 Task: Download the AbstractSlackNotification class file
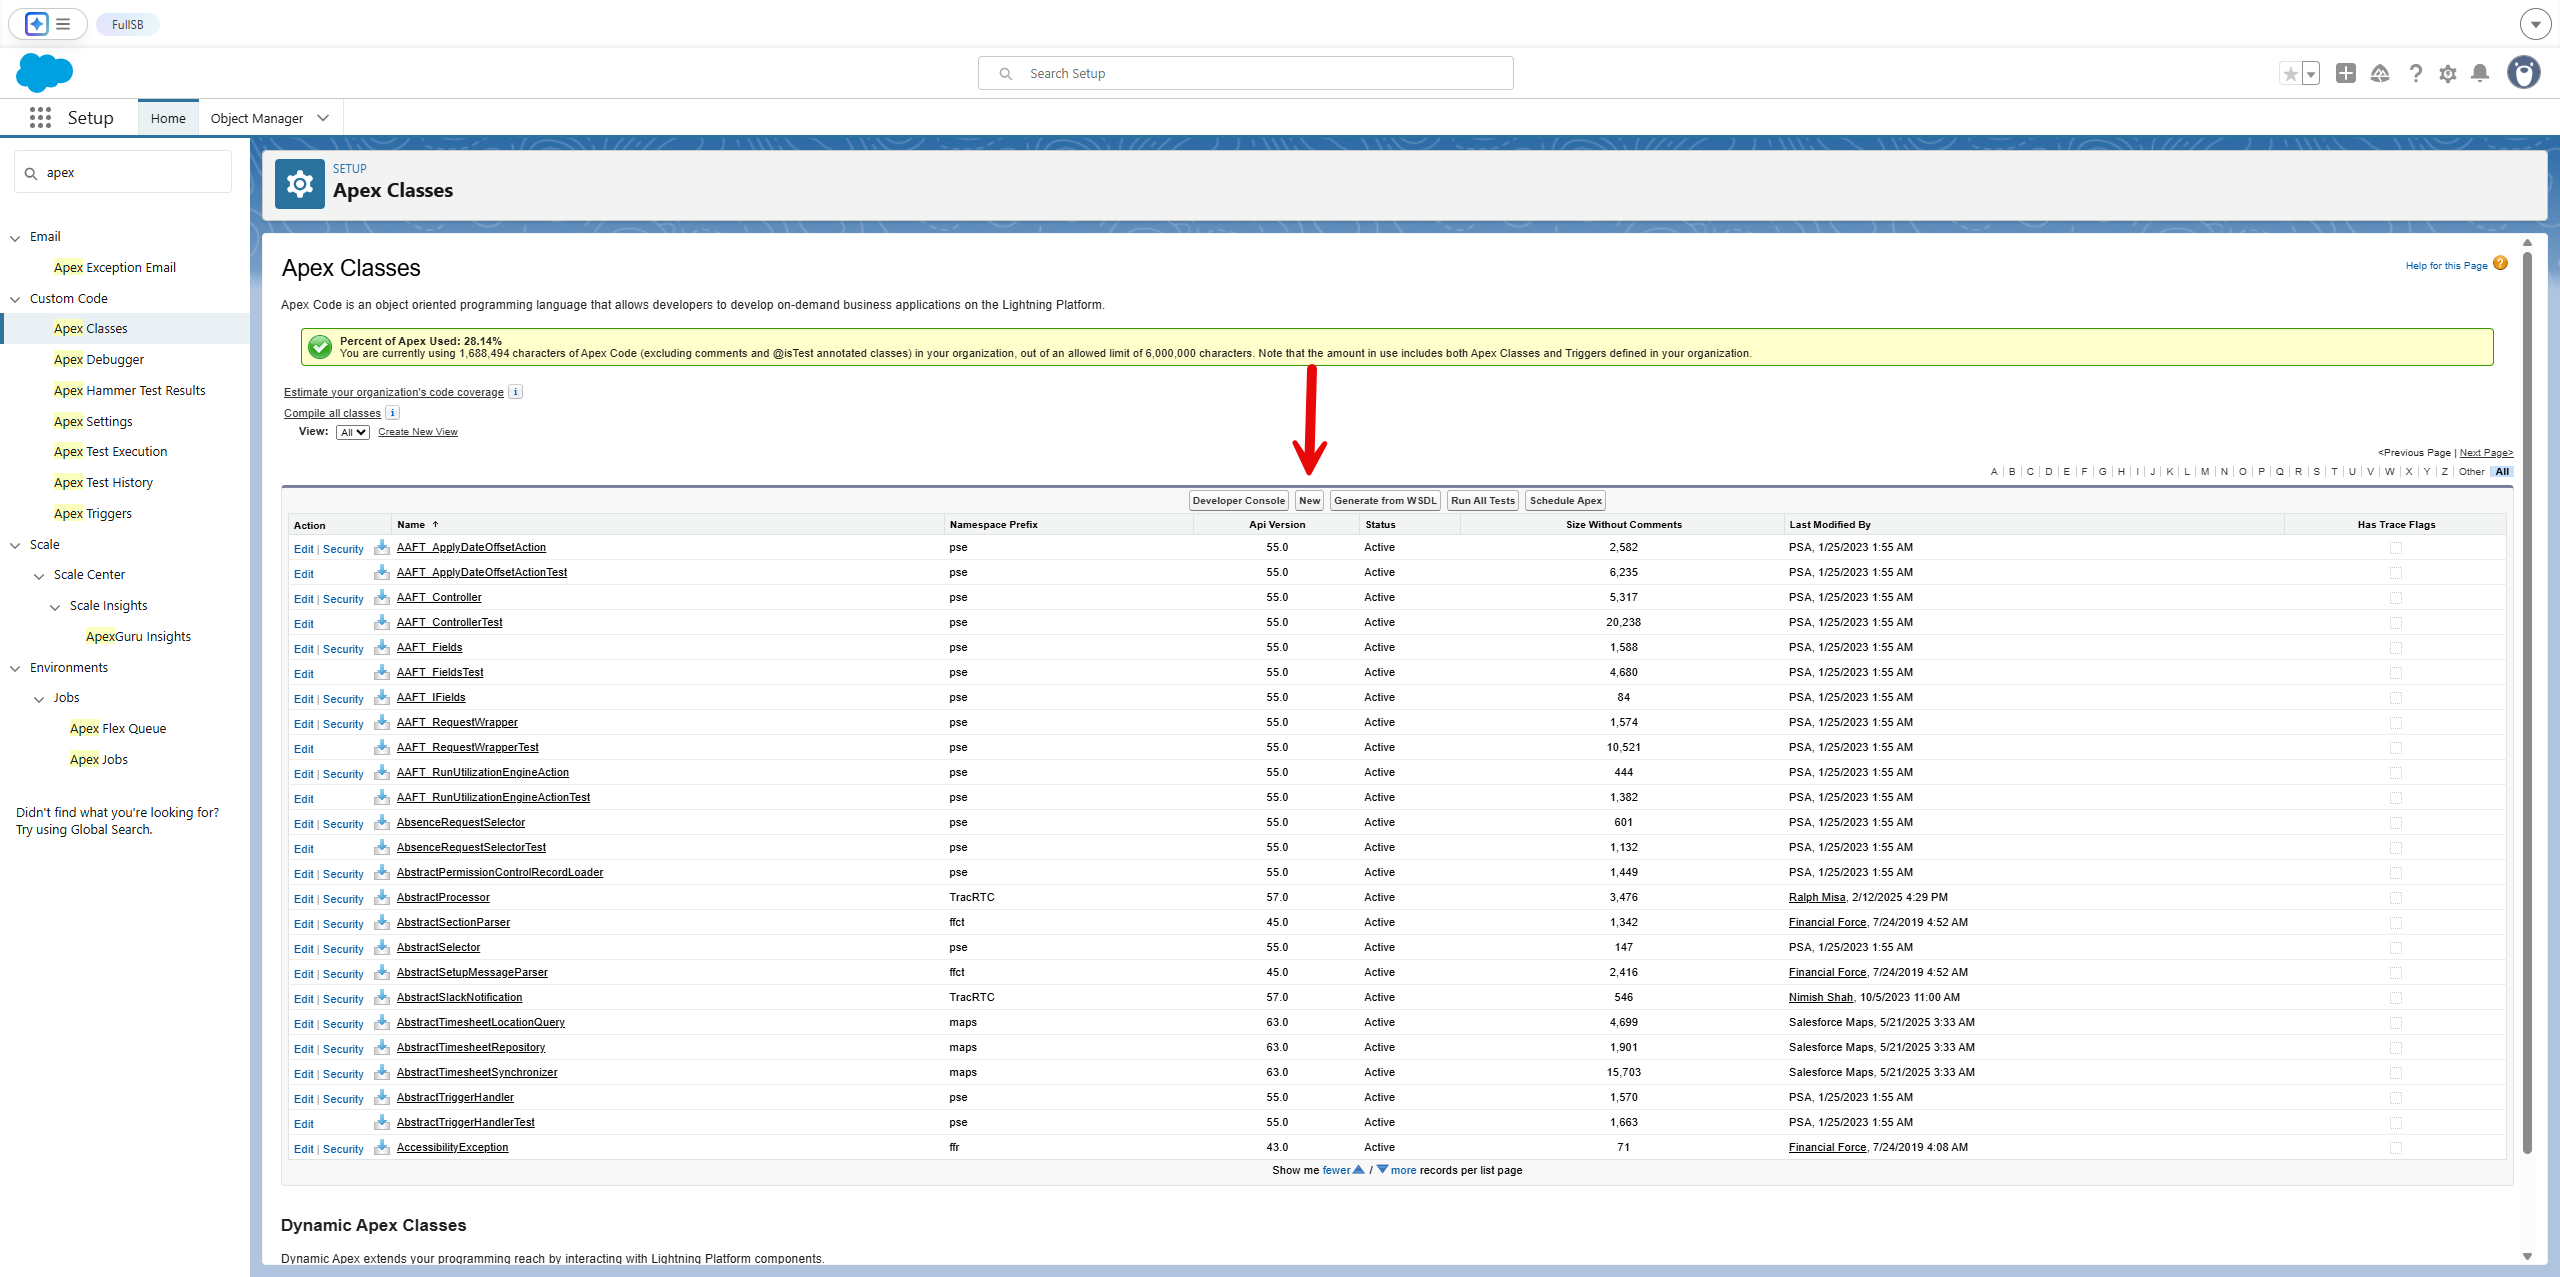point(382,997)
